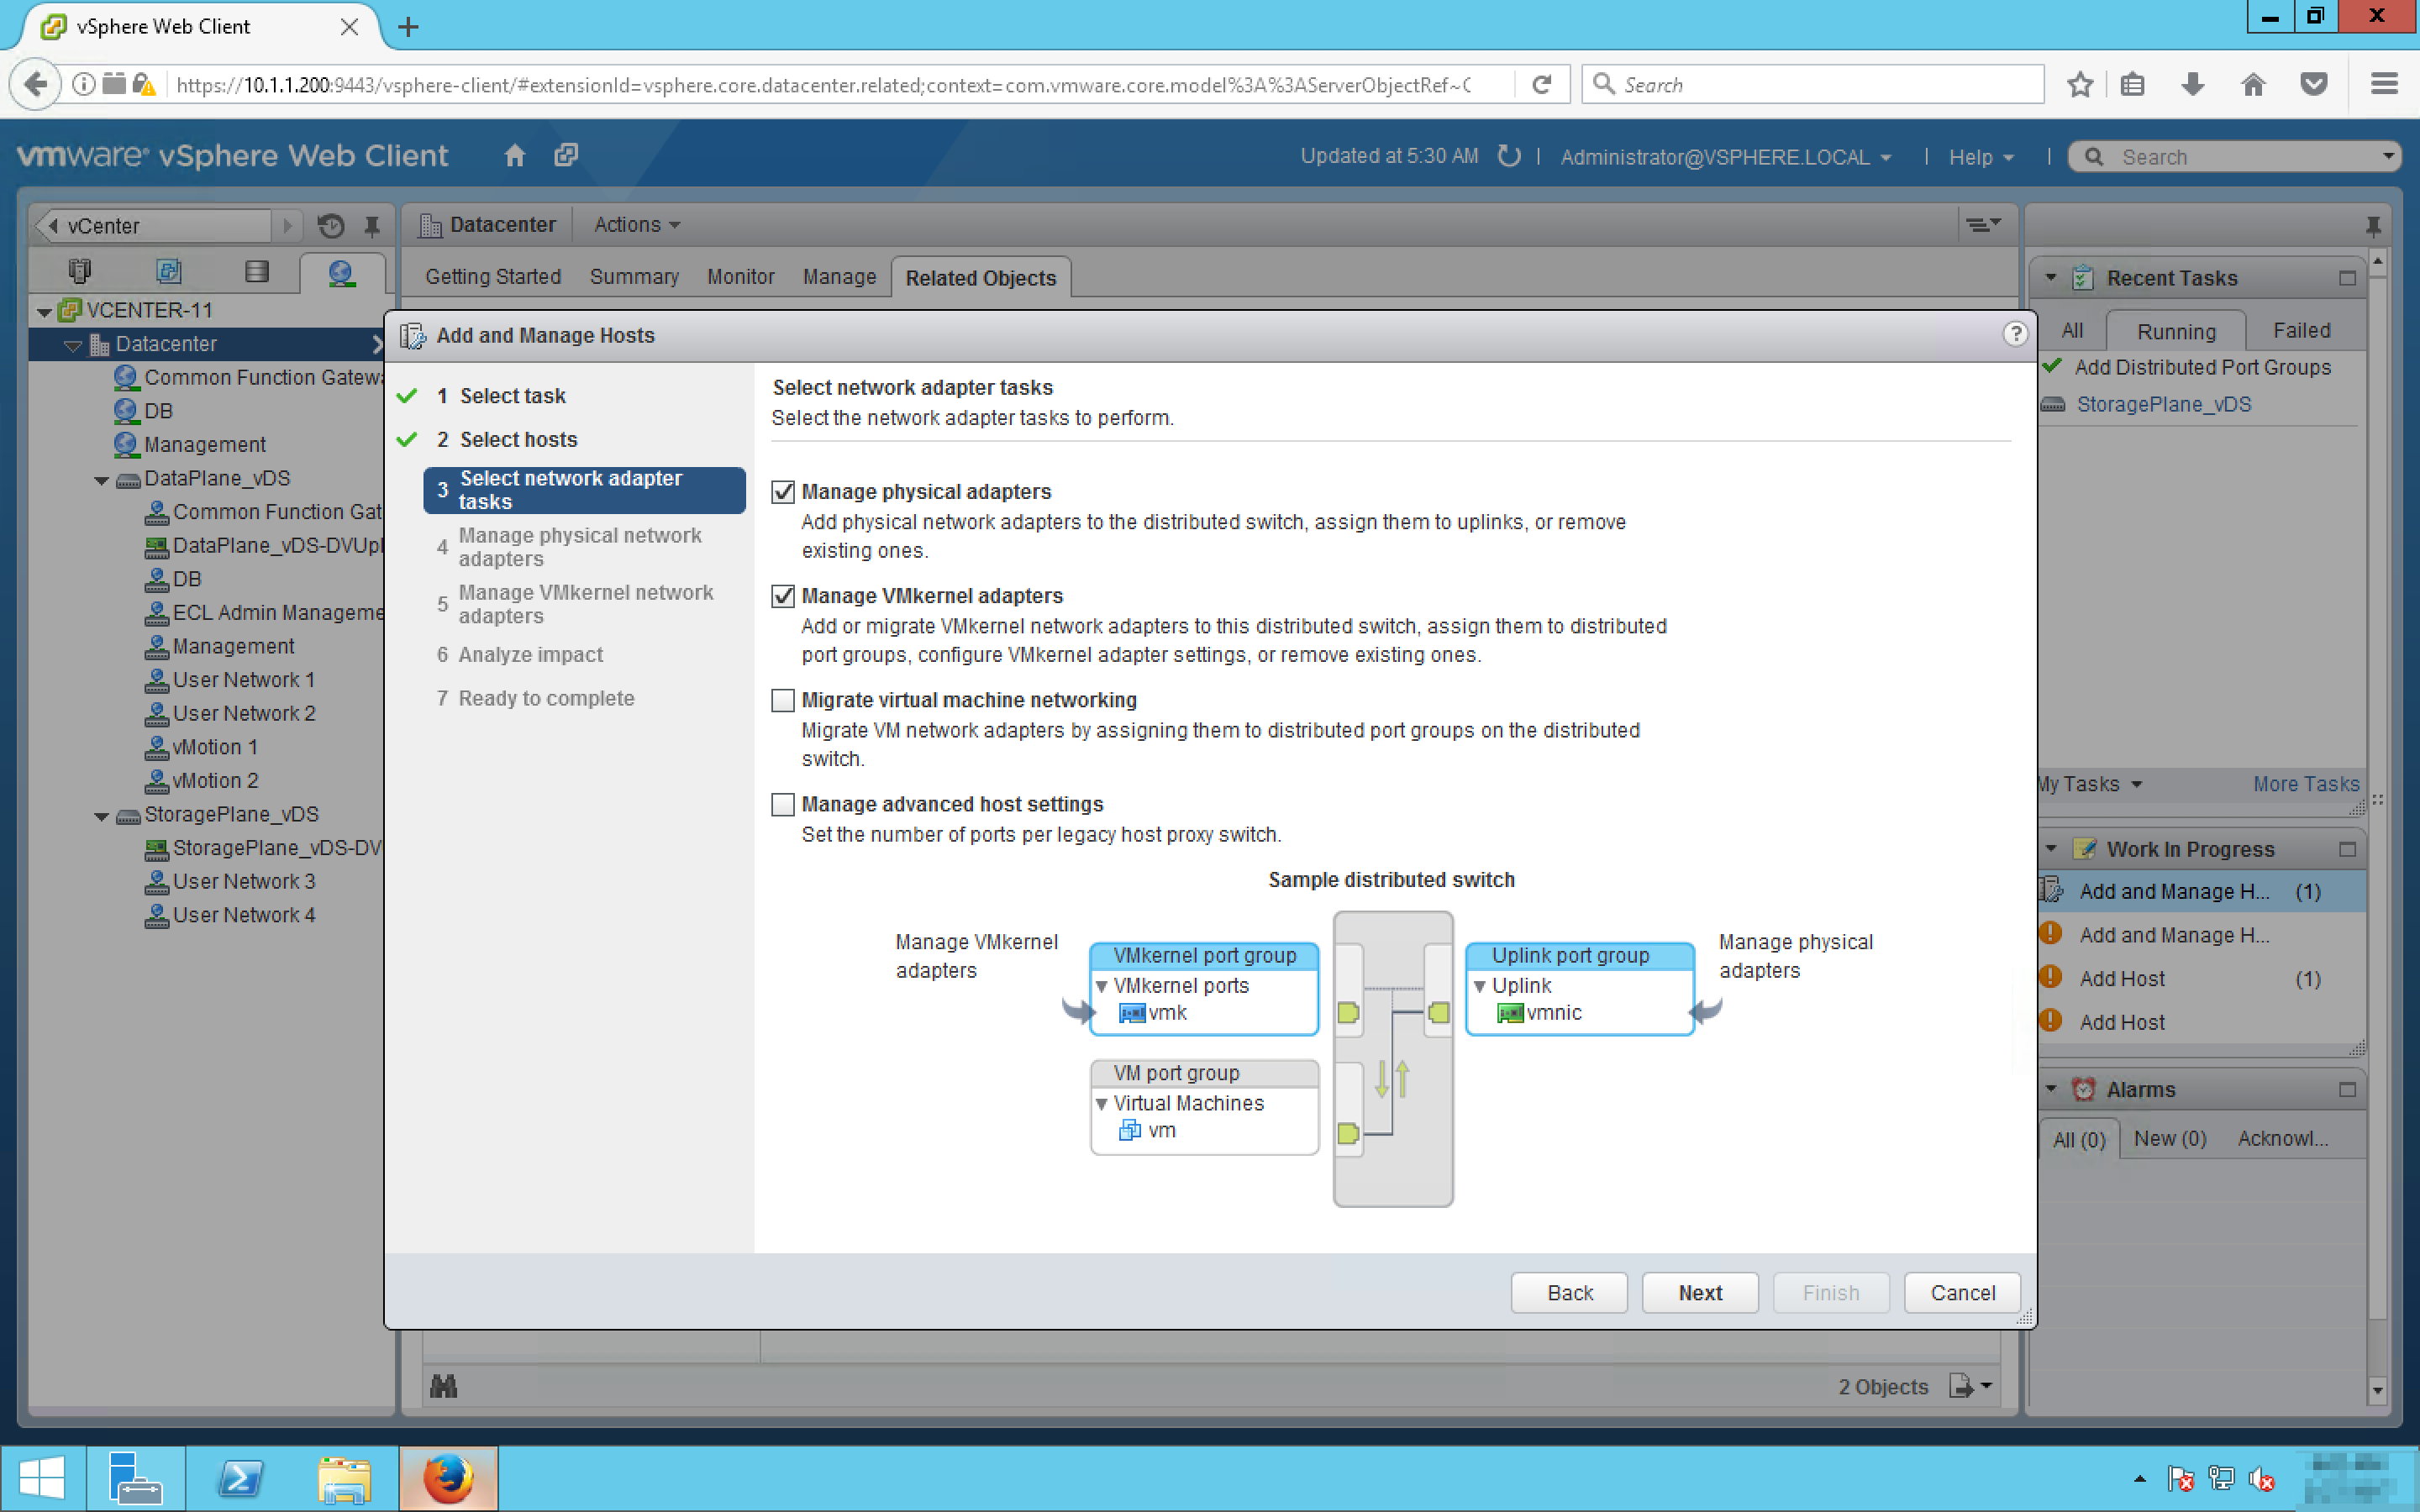Open Windows Start button
This screenshot has height=1512, width=2420.
coord(42,1478)
